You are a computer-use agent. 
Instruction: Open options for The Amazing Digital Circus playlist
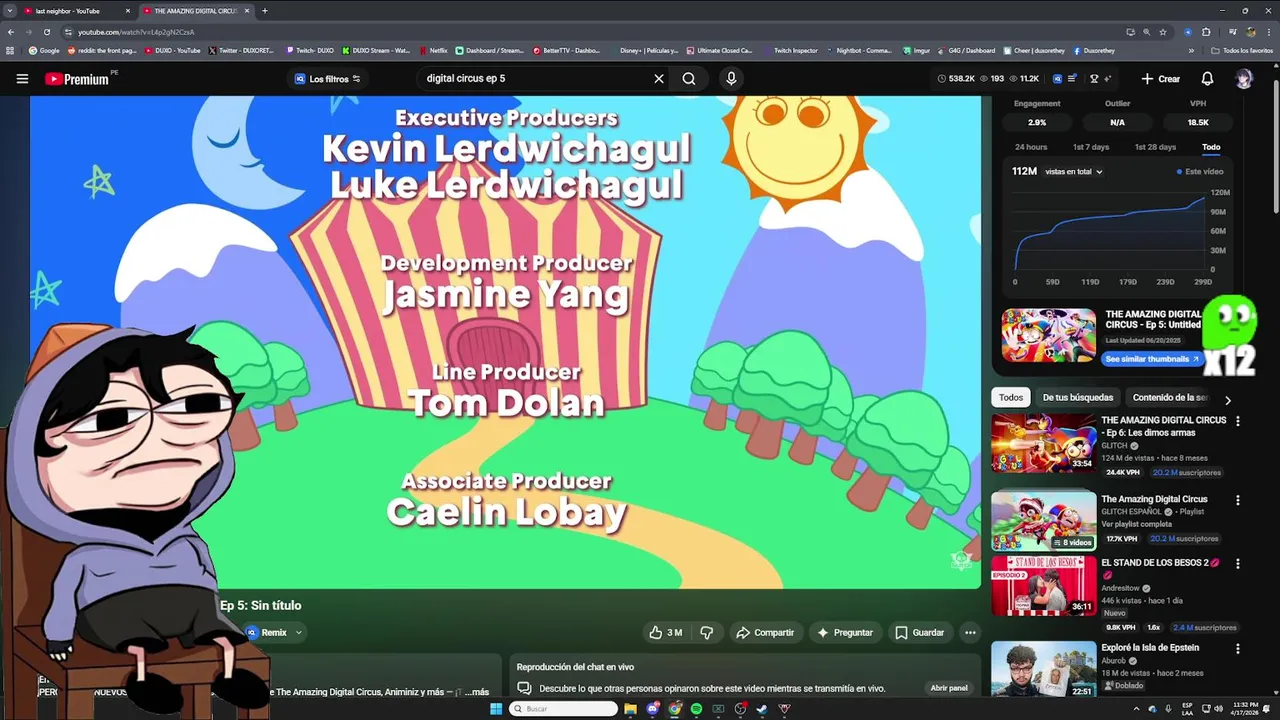coord(1238,500)
